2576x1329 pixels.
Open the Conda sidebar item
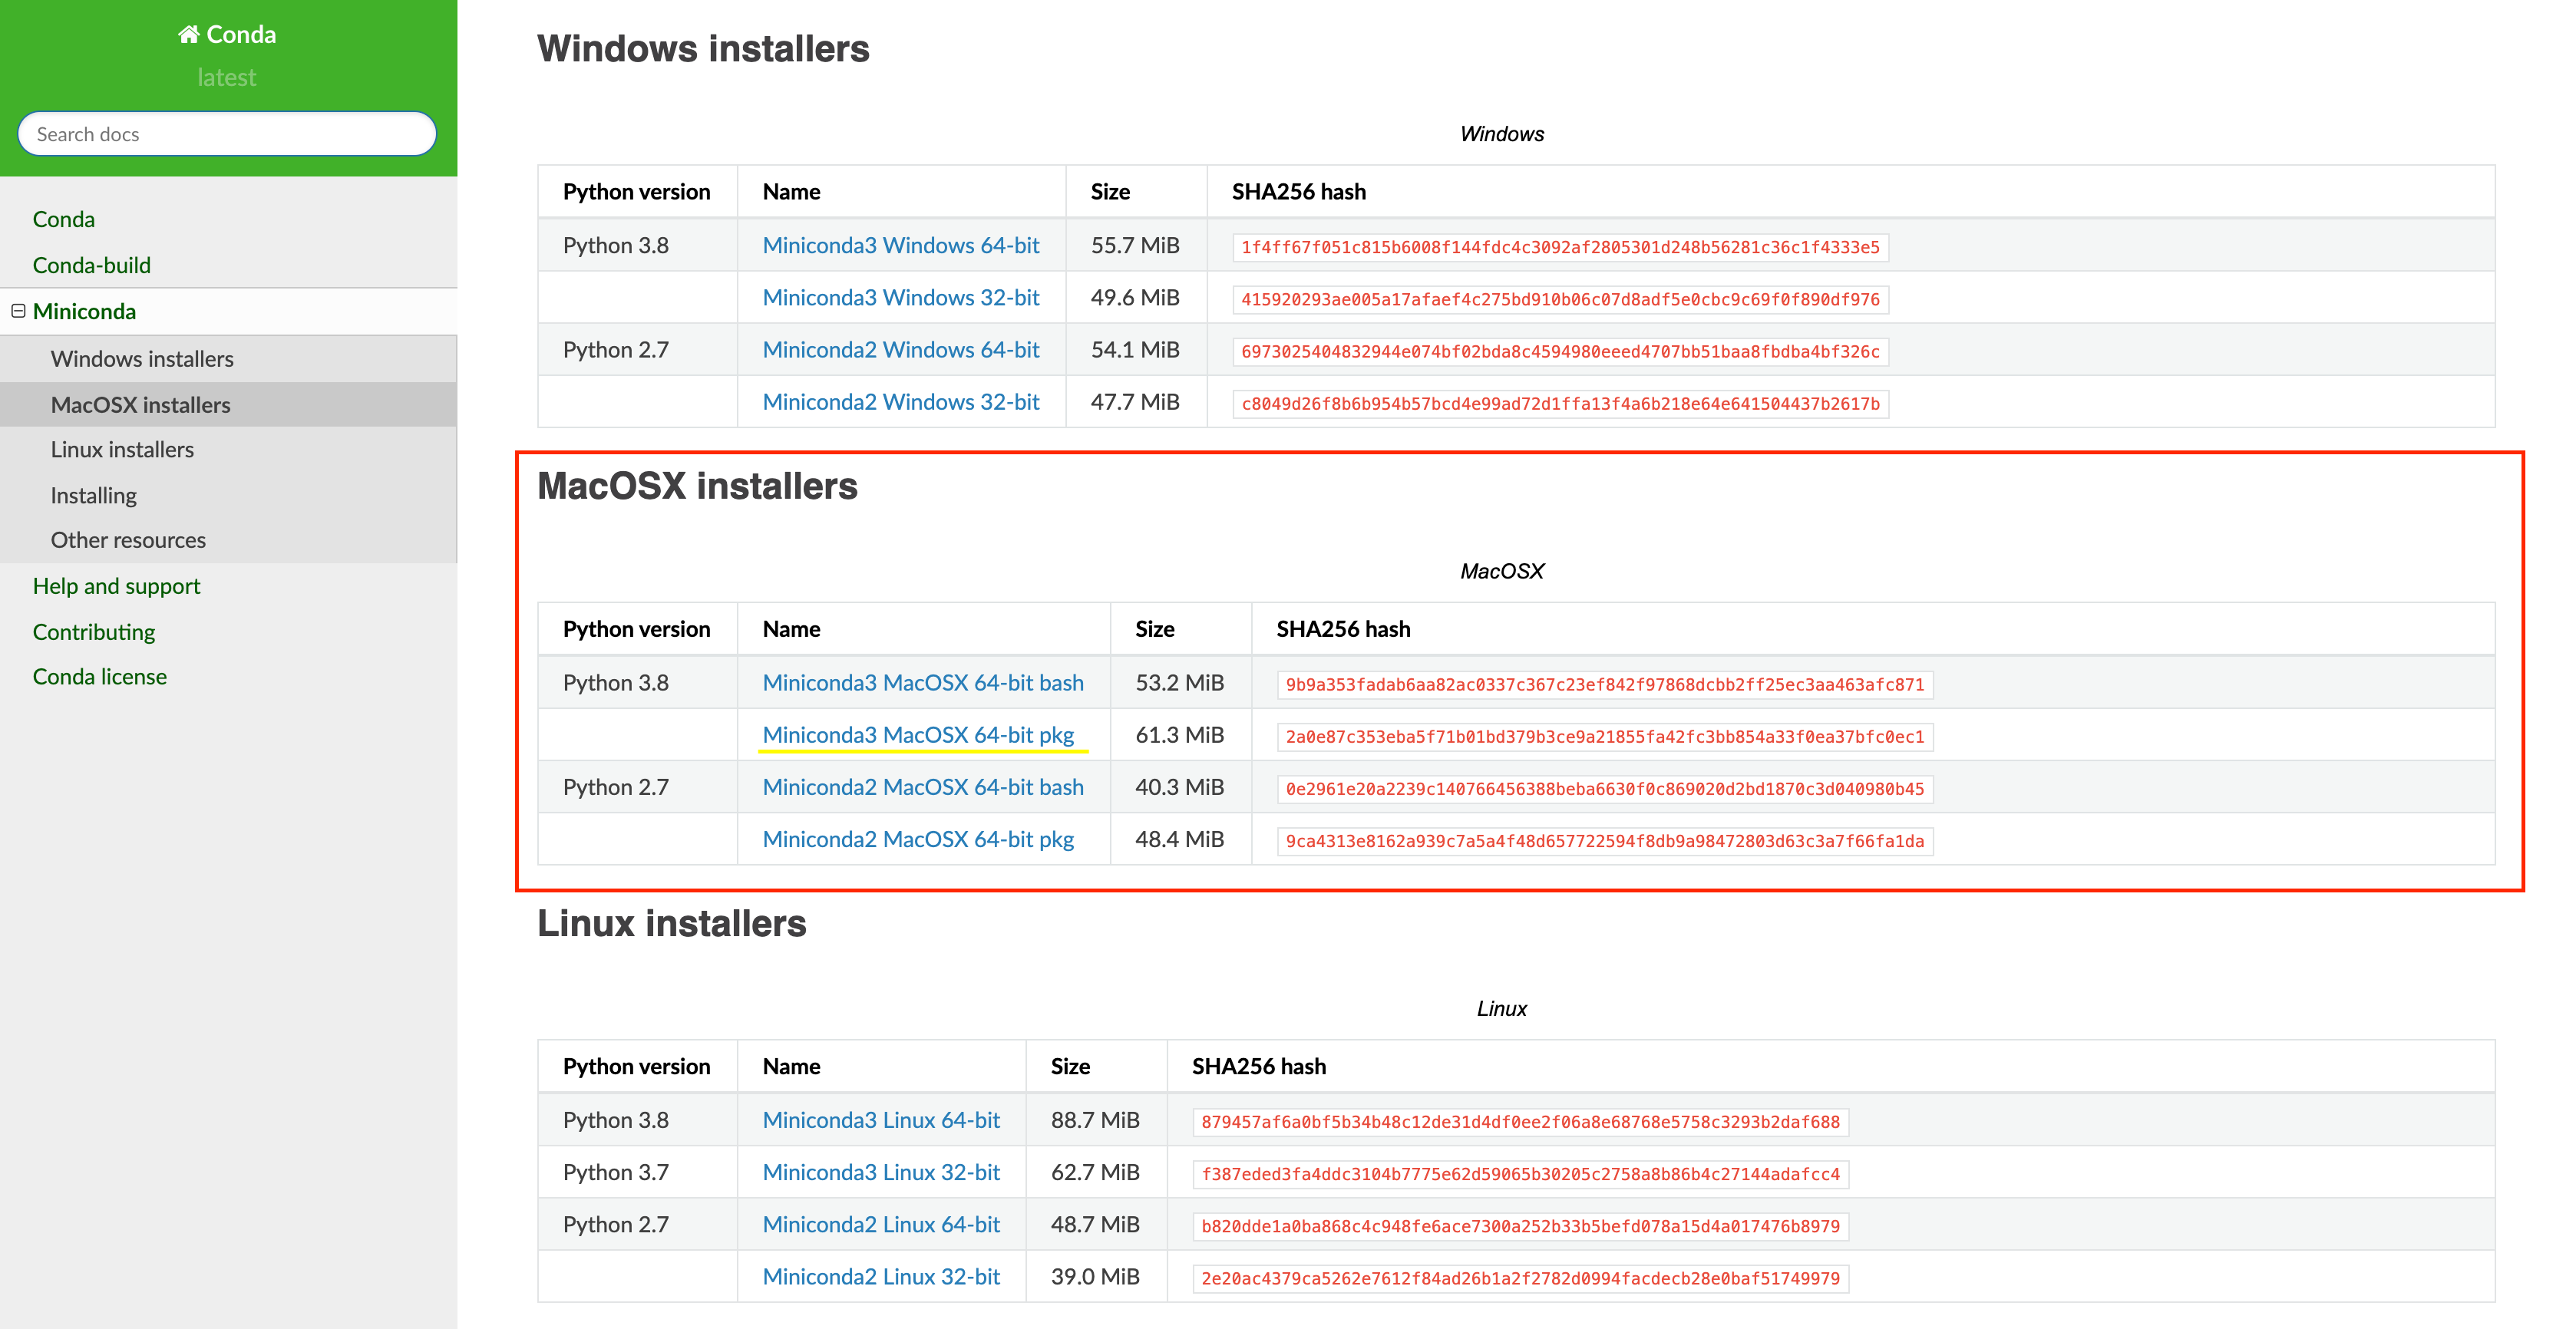(x=63, y=219)
